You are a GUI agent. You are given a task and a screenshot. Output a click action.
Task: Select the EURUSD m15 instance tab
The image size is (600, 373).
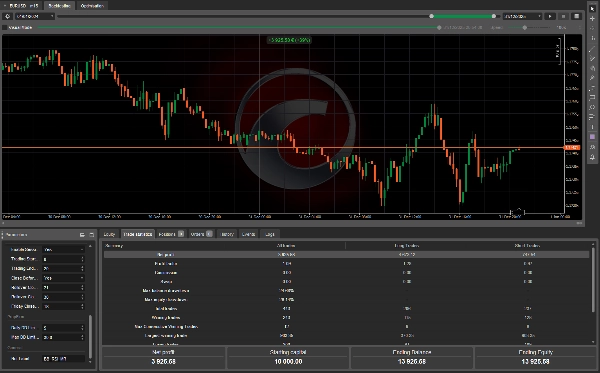[22, 6]
